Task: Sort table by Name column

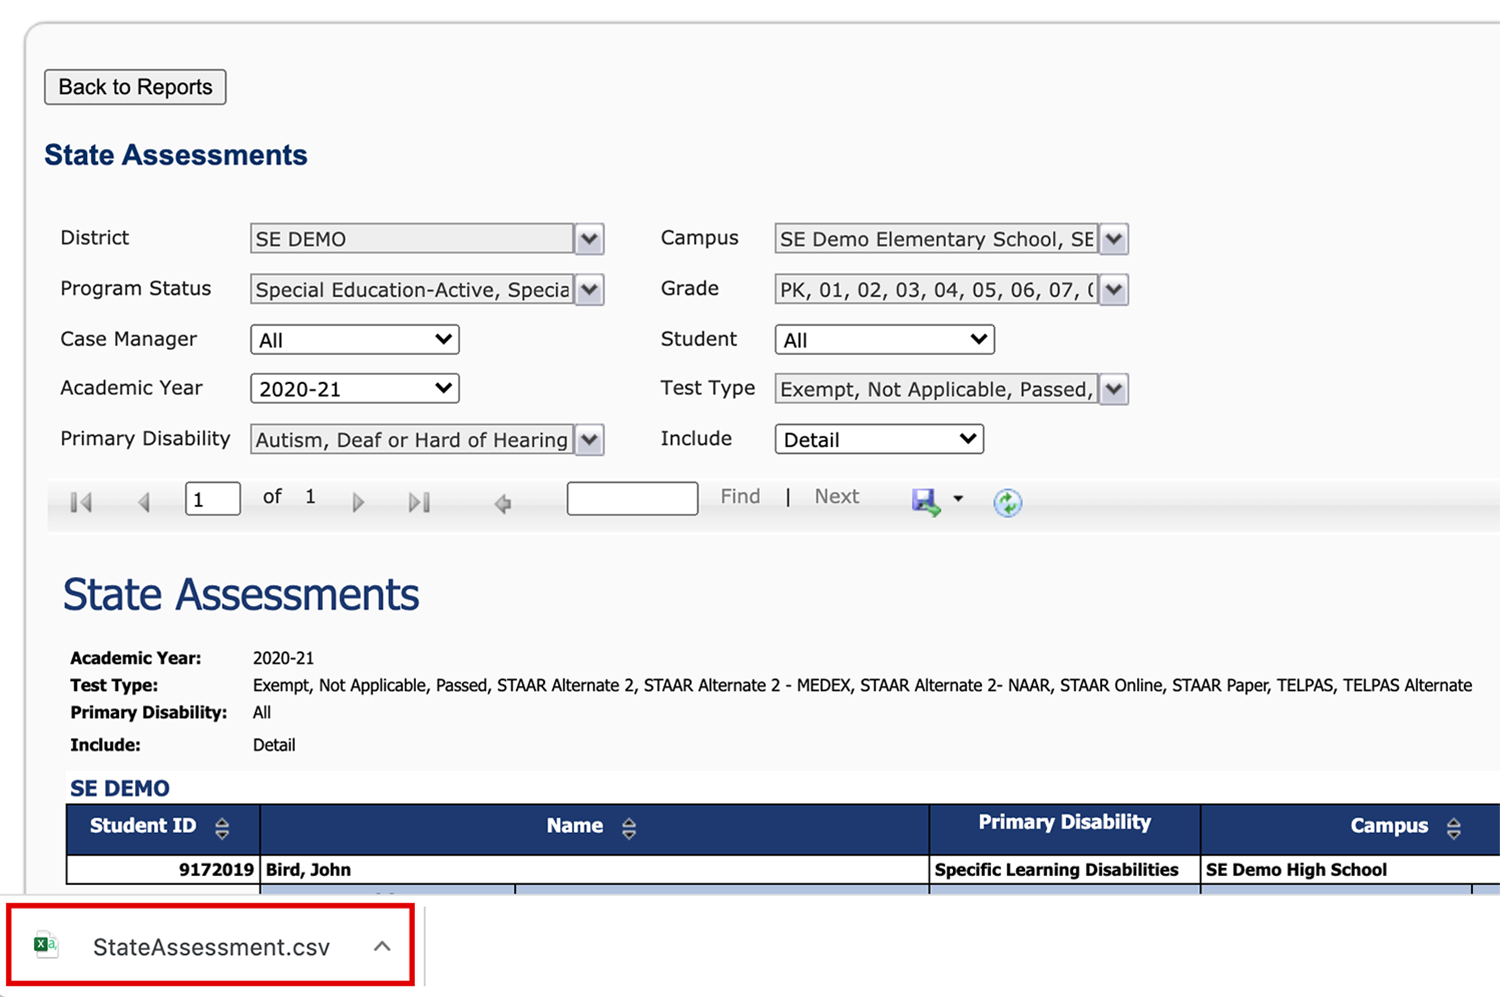Action: tap(629, 828)
